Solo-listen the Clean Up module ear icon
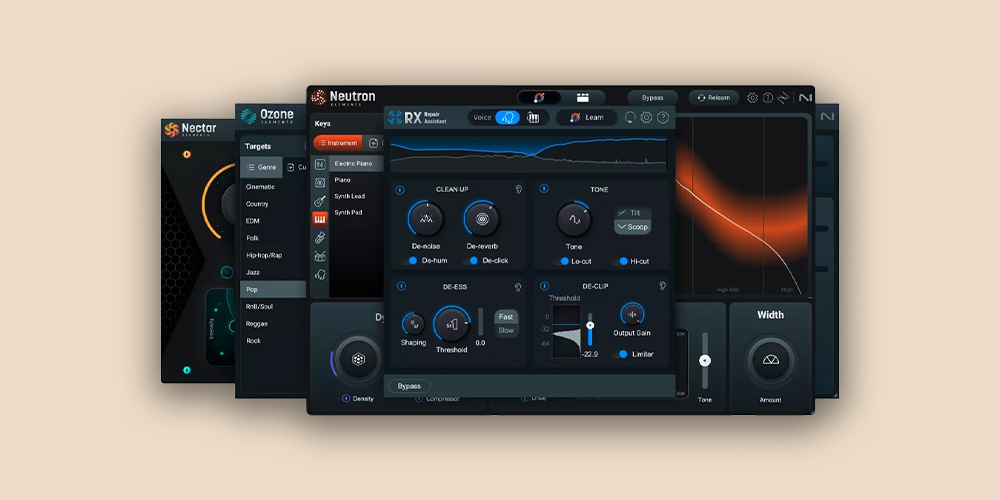The image size is (1000, 500). click(518, 189)
